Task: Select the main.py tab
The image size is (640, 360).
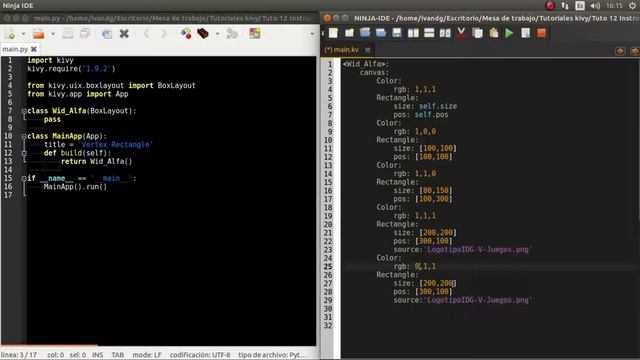Action: pos(15,49)
